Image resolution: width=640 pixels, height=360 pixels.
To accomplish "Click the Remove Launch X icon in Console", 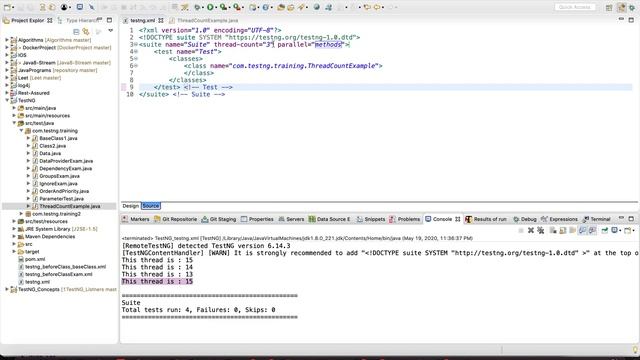I will pyautogui.click(x=531, y=231).
